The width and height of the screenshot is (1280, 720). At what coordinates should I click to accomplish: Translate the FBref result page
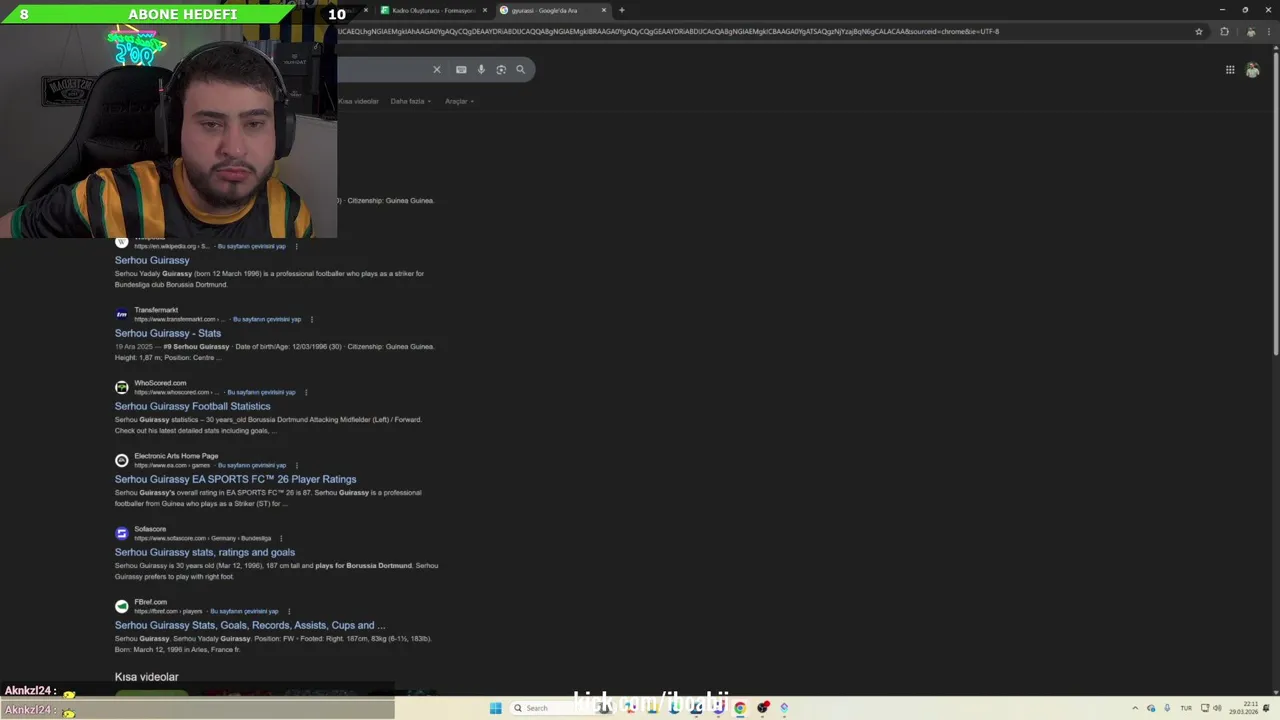pyautogui.click(x=244, y=611)
